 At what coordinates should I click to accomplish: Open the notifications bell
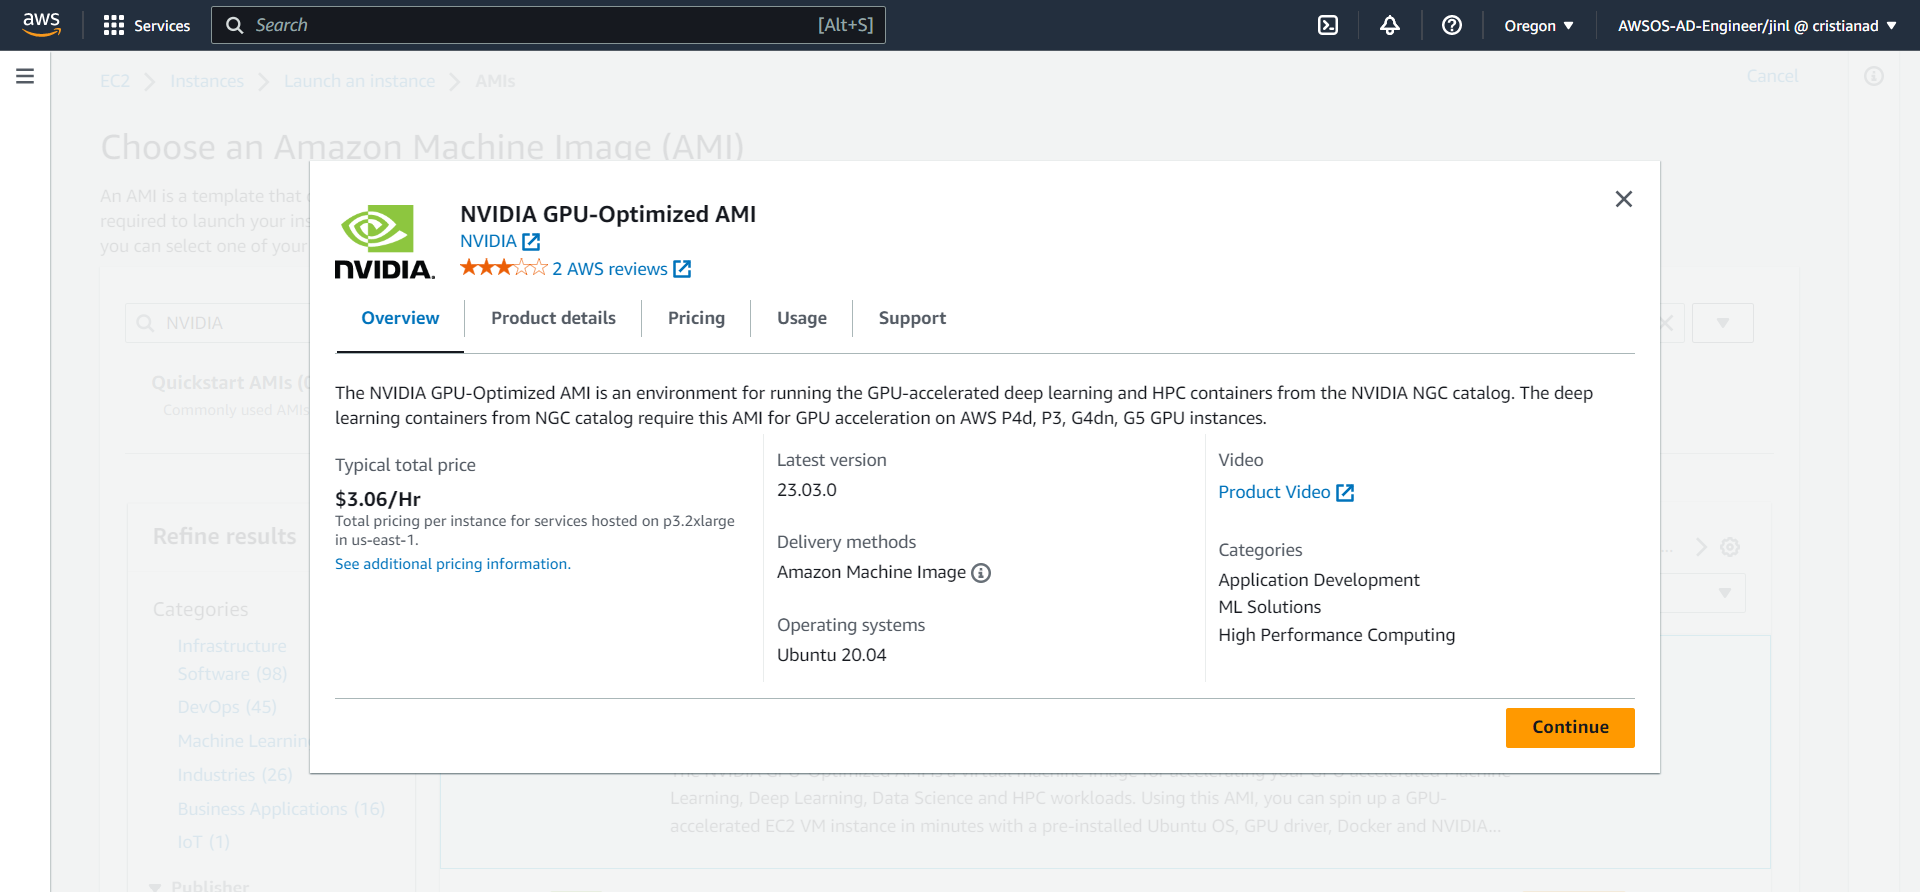1390,25
